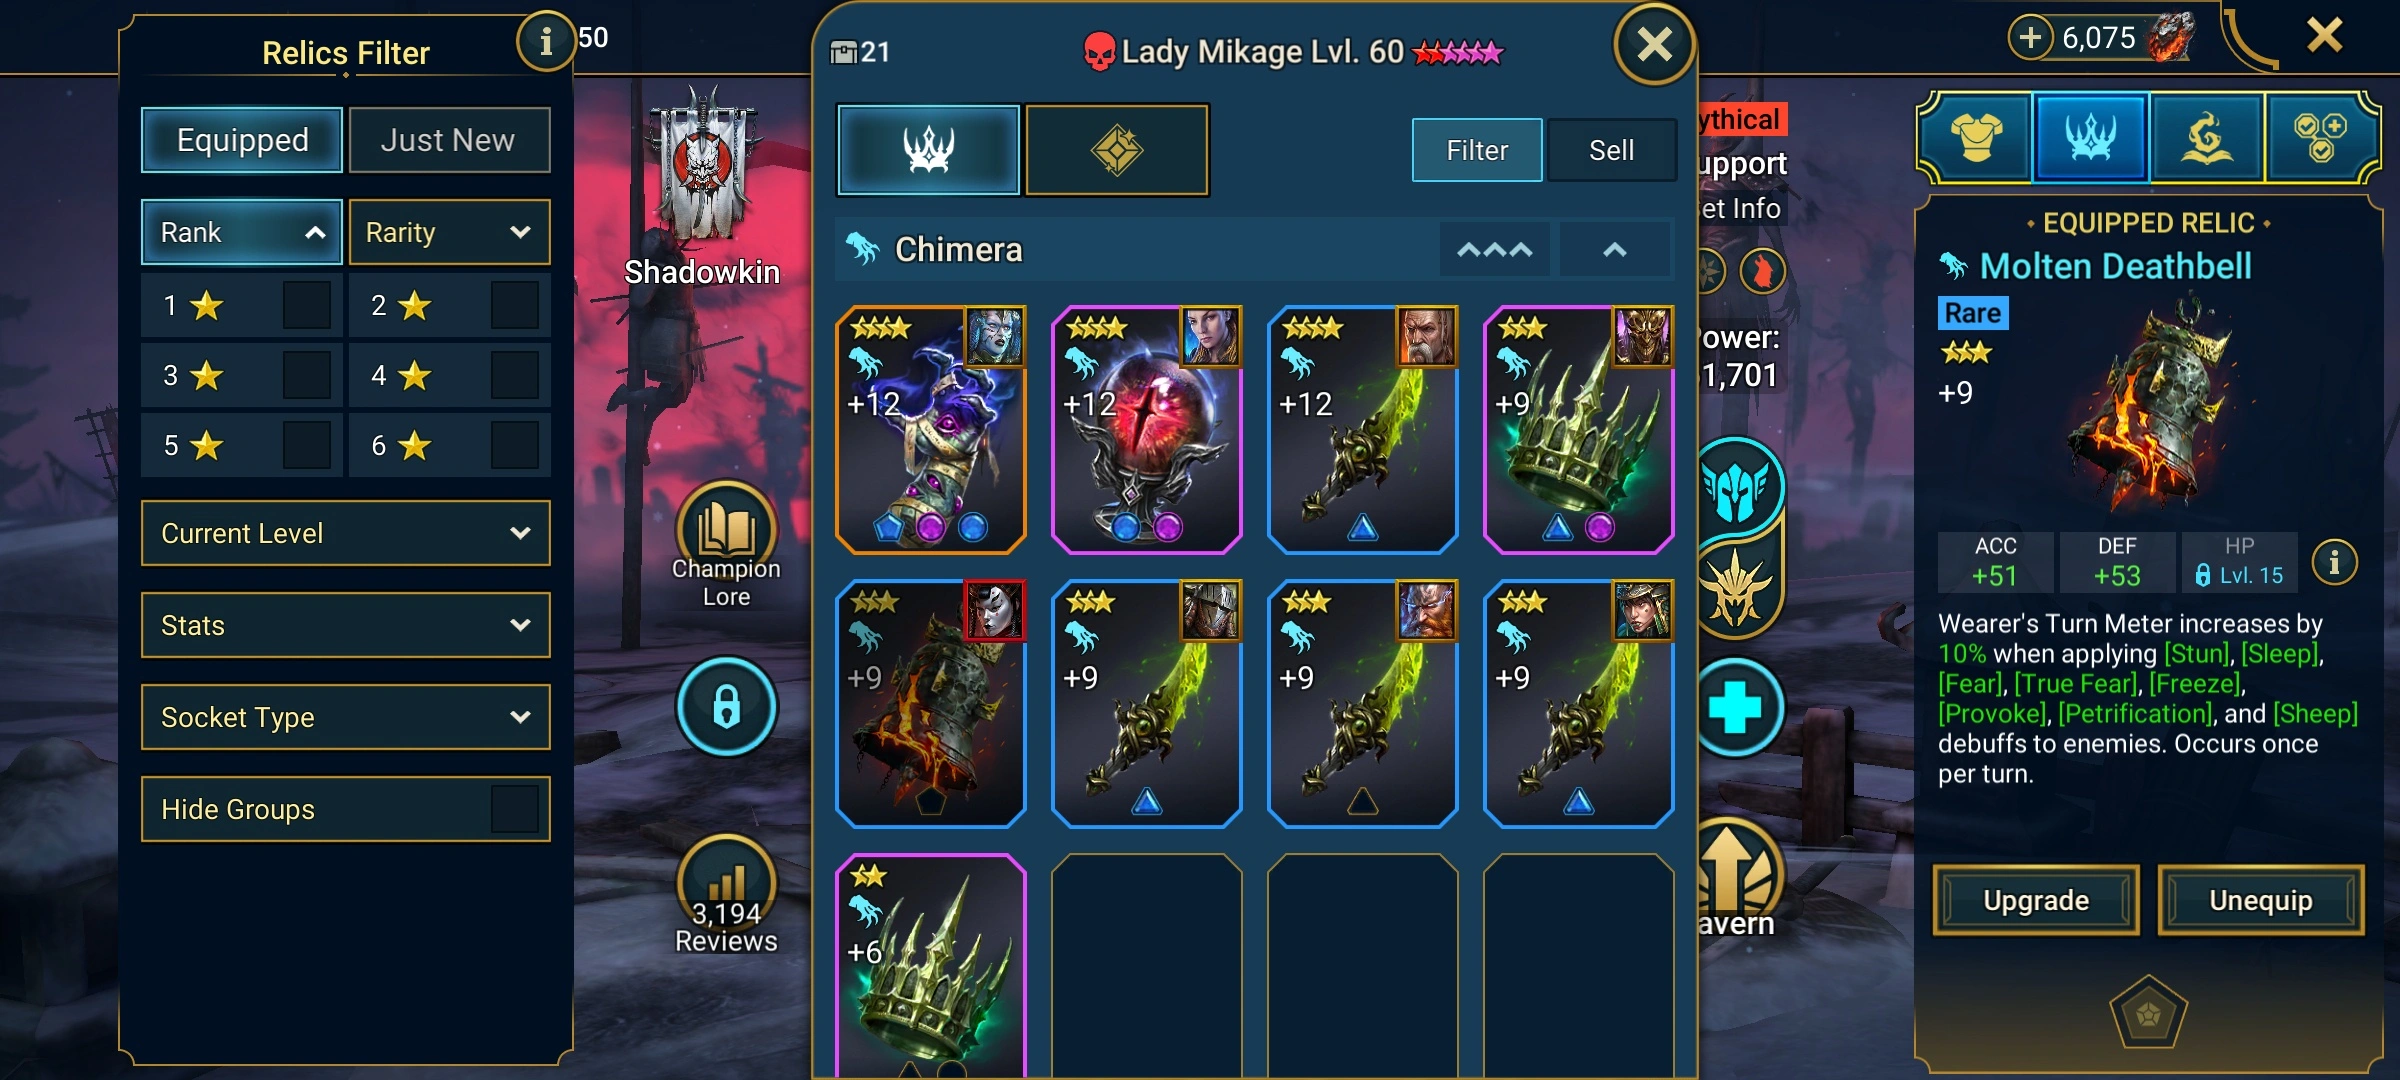The image size is (2400, 1080).
Task: Show relic stats info icon
Action: (x=2334, y=562)
